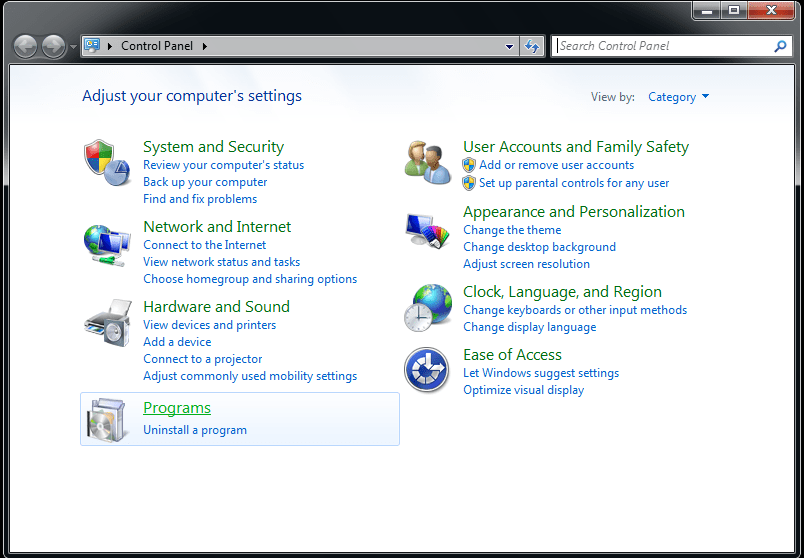Open Change display language
Screen dimensions: 804x558
[x=530, y=327]
